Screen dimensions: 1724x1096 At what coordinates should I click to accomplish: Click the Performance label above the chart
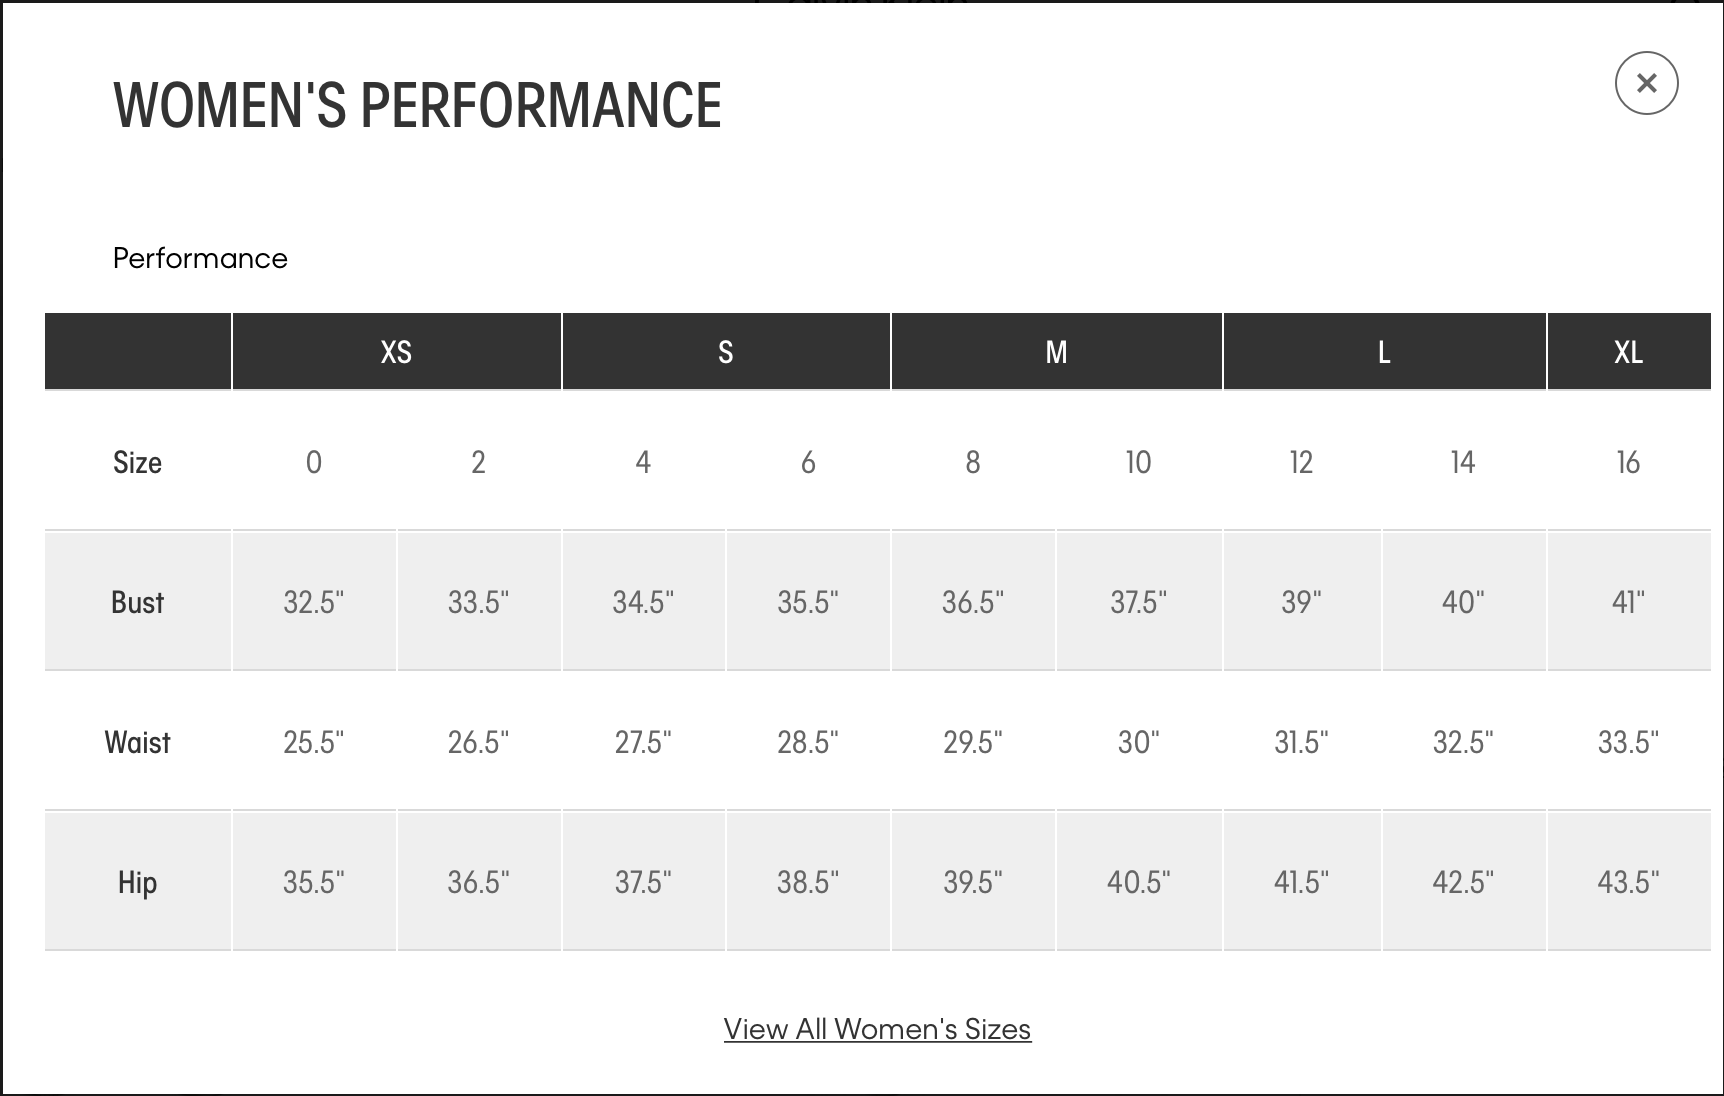click(x=200, y=258)
